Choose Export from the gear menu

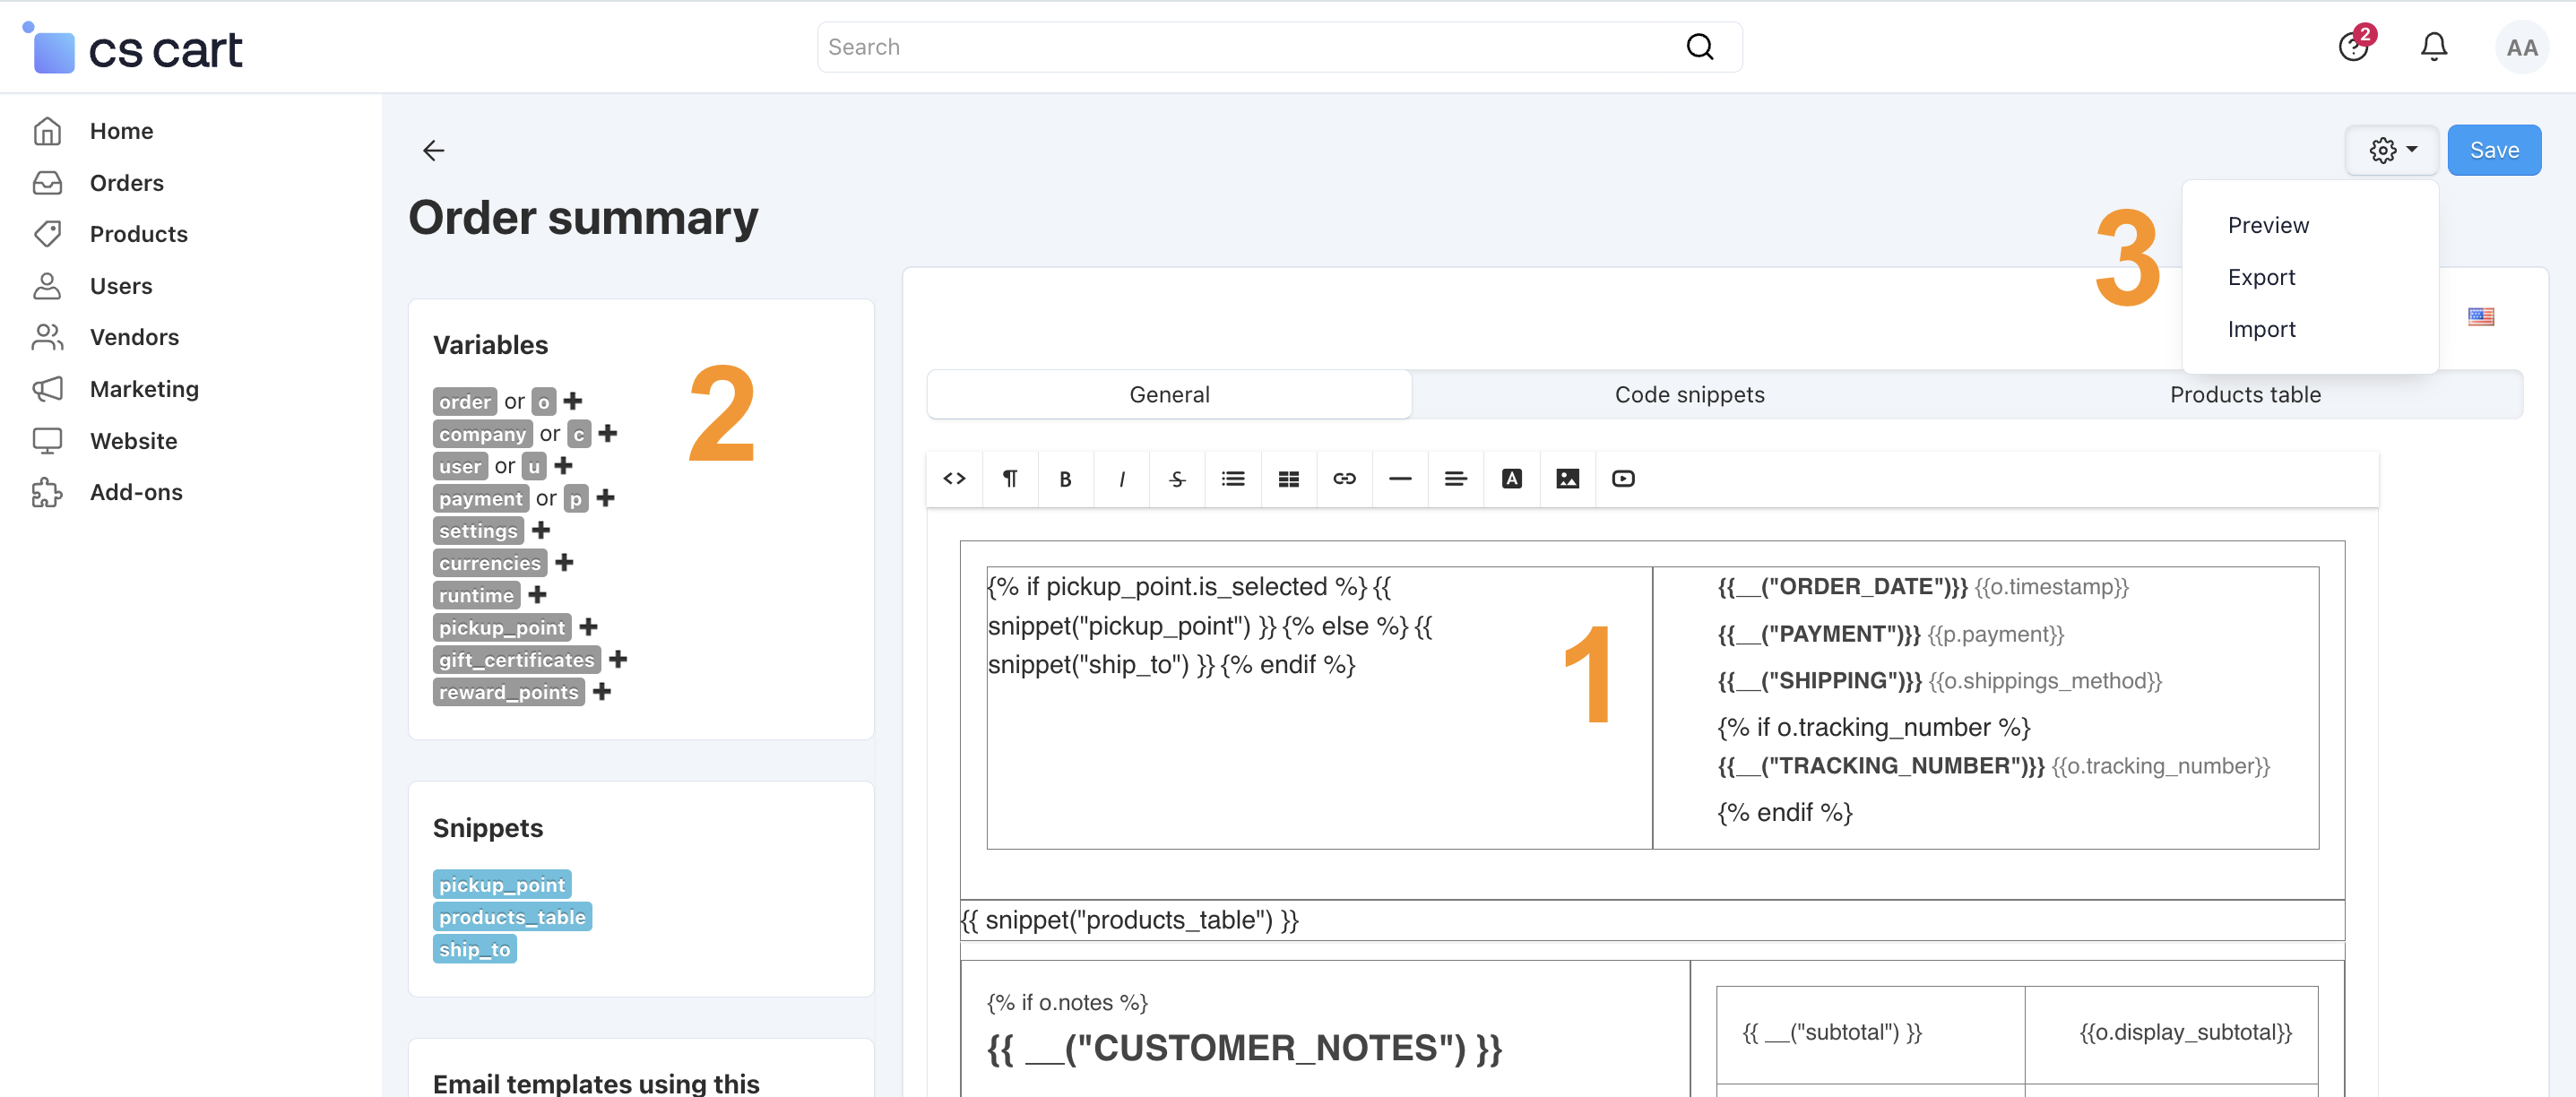[2261, 277]
